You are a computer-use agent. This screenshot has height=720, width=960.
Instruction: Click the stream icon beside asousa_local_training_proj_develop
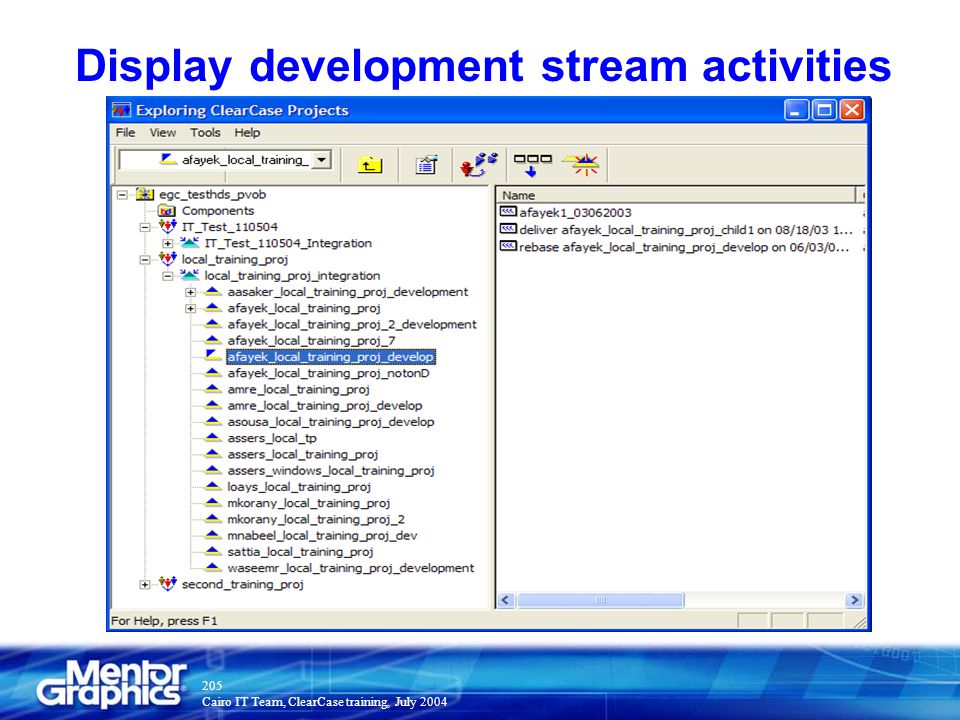(213, 422)
